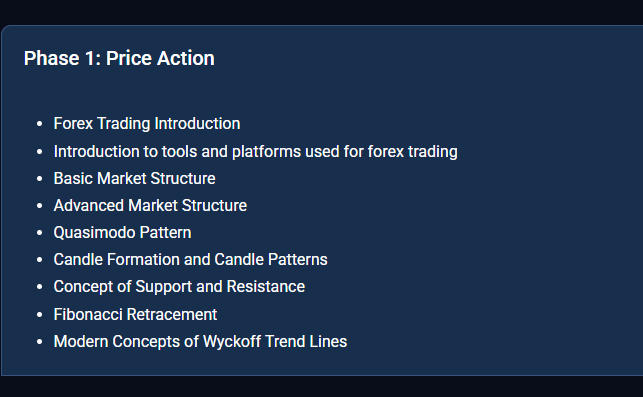
Task: Open 'Candle Formation and Candle Patterns' item
Action: 190,260
